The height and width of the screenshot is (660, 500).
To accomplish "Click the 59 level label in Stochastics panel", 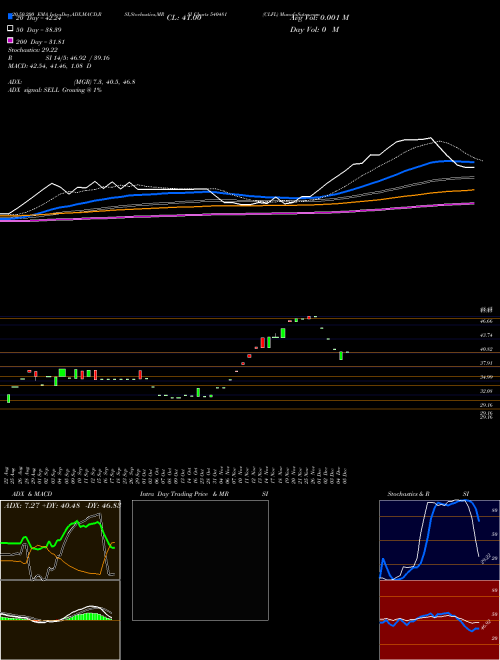I will [x=495, y=534].
